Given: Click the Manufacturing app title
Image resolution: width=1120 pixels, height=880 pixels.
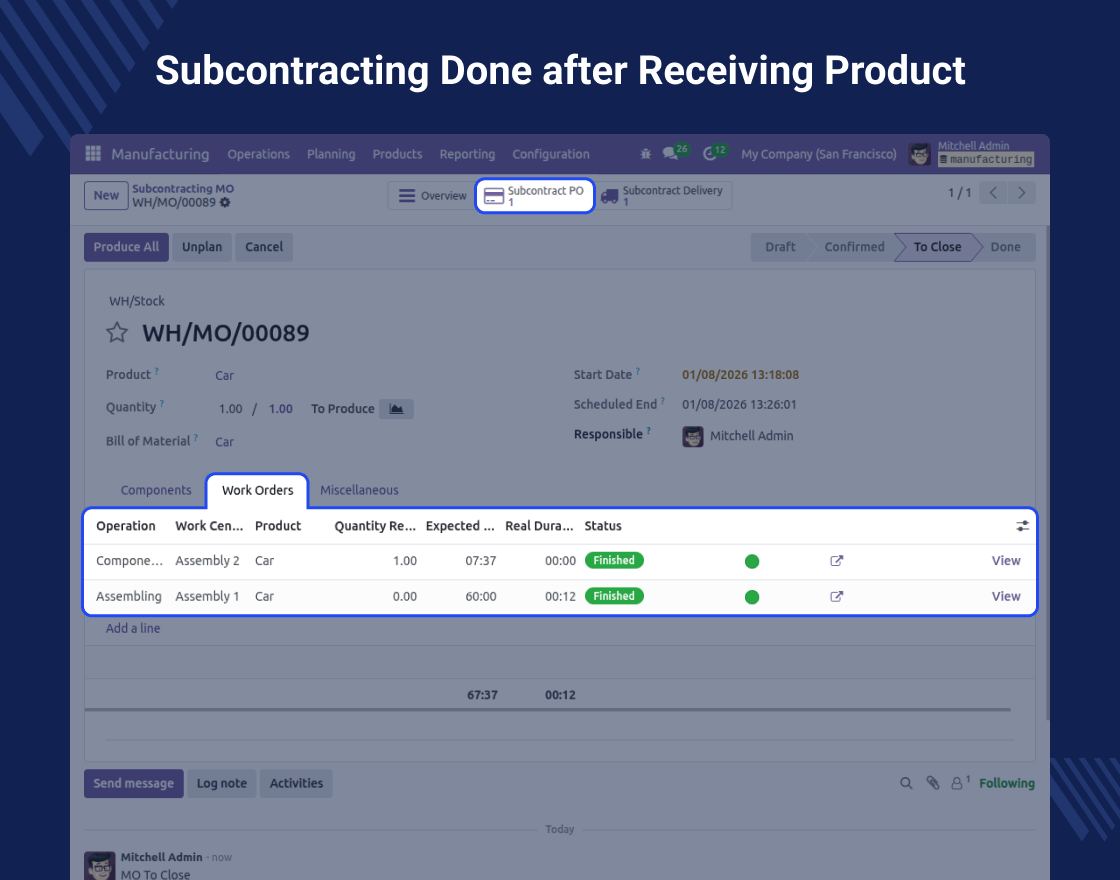Looking at the screenshot, I should coord(160,154).
